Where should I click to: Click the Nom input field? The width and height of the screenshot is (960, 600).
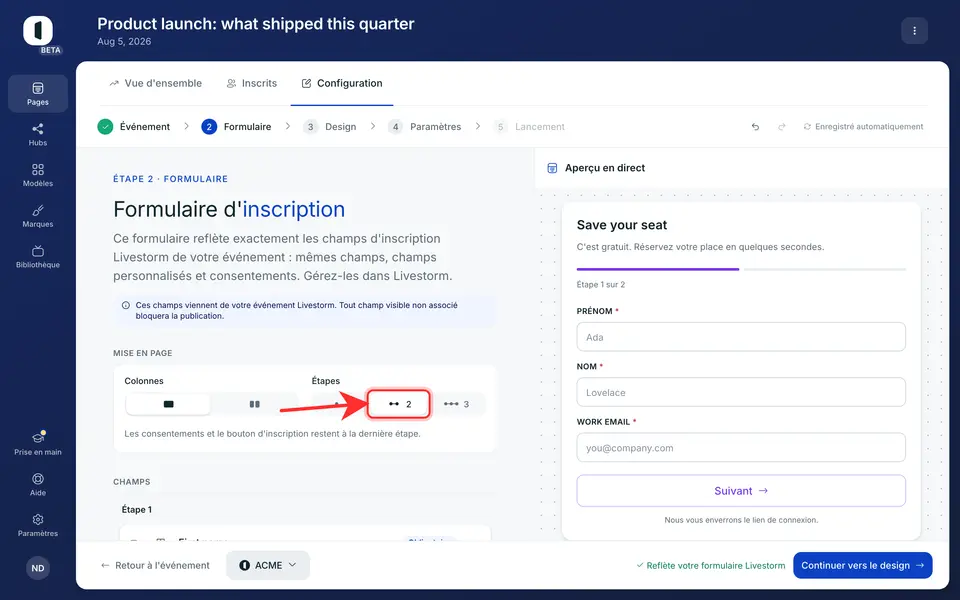click(741, 392)
